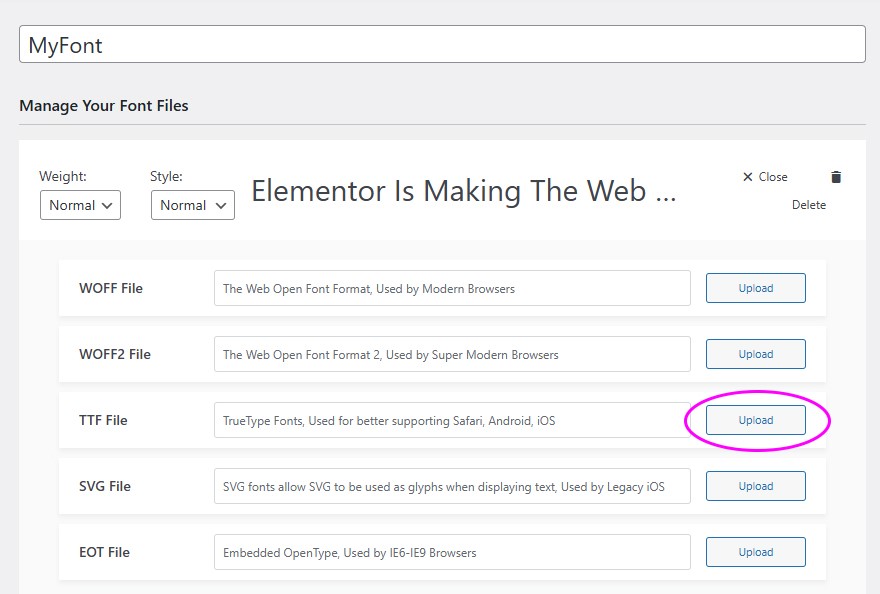The width and height of the screenshot is (880, 594).
Task: Upload an SVG font file
Action: [755, 486]
